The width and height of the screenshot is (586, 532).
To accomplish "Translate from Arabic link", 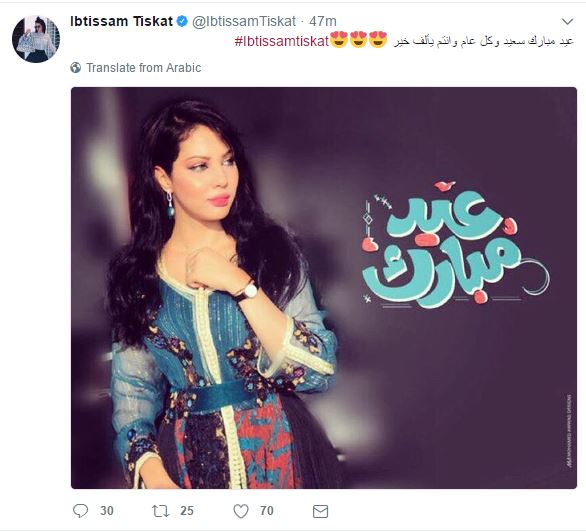I will click(144, 68).
